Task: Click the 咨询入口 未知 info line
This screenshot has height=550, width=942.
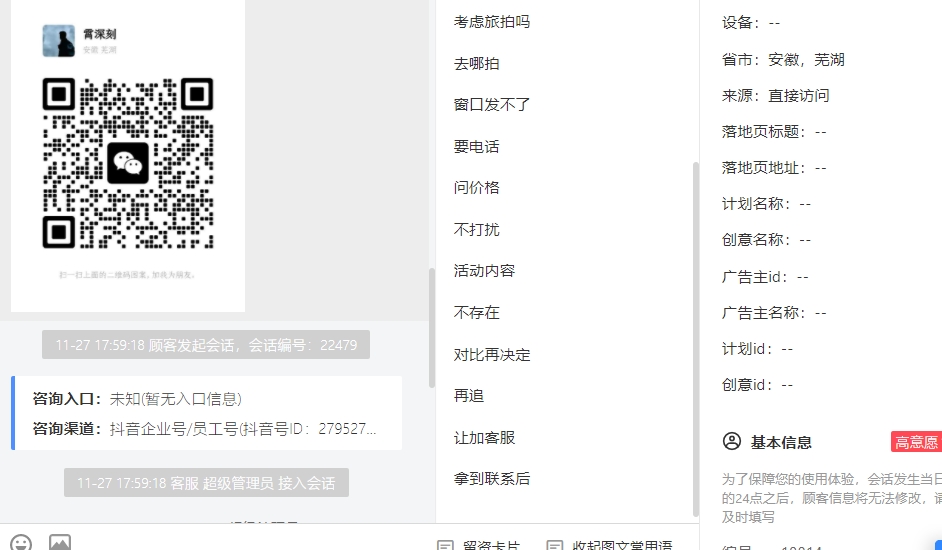Action: point(137,399)
